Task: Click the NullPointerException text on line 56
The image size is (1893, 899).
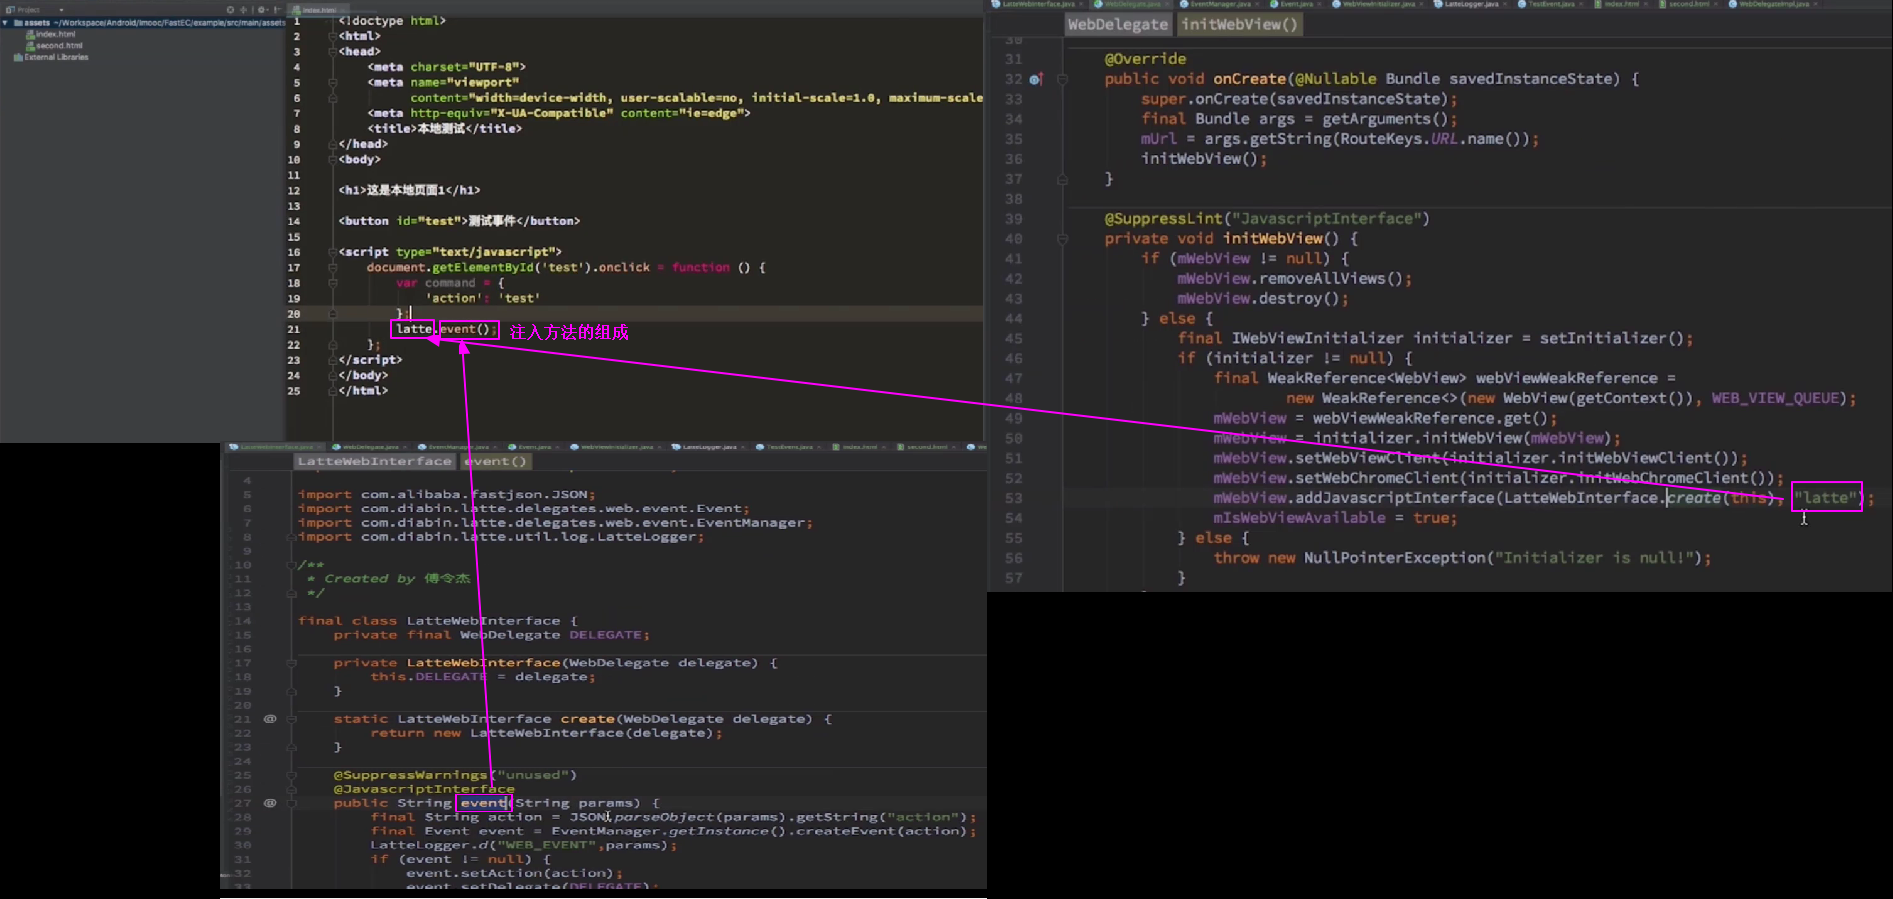Action: pyautogui.click(x=1393, y=558)
